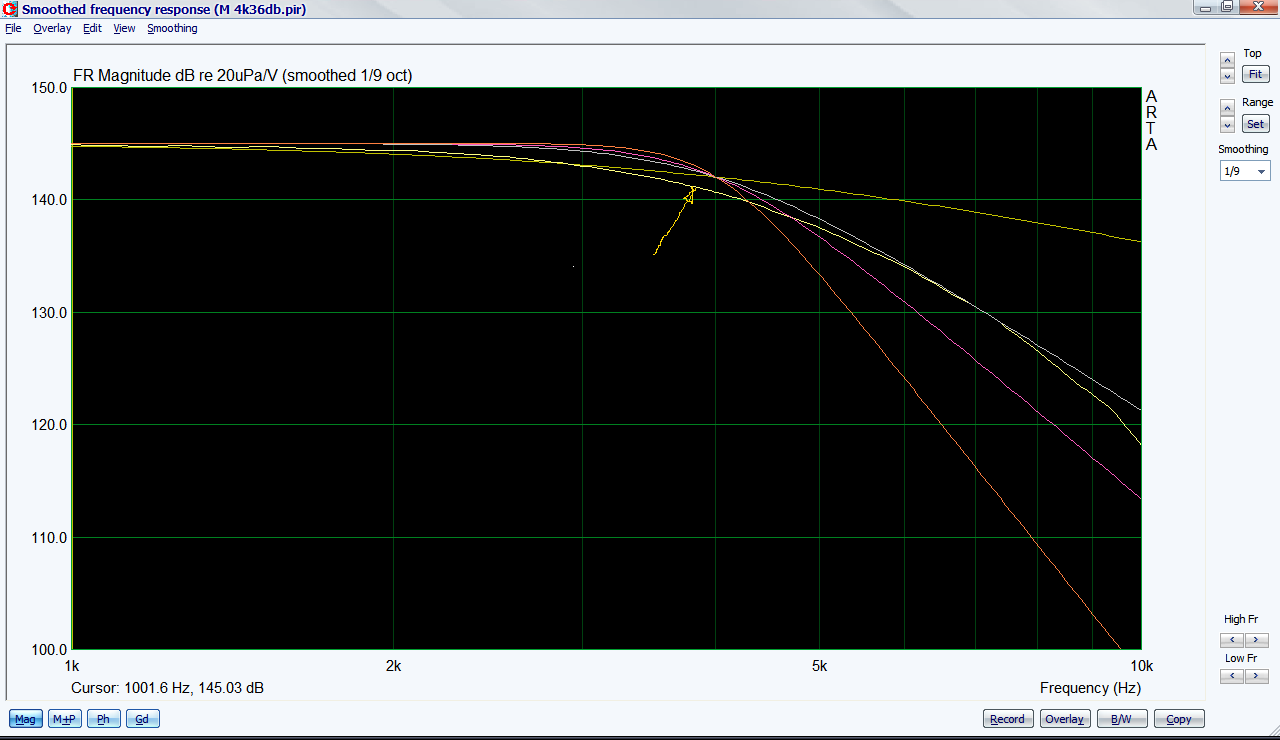This screenshot has width=1280, height=740.
Task: Click the Top down arrow stepper
Action: pyautogui.click(x=1227, y=76)
